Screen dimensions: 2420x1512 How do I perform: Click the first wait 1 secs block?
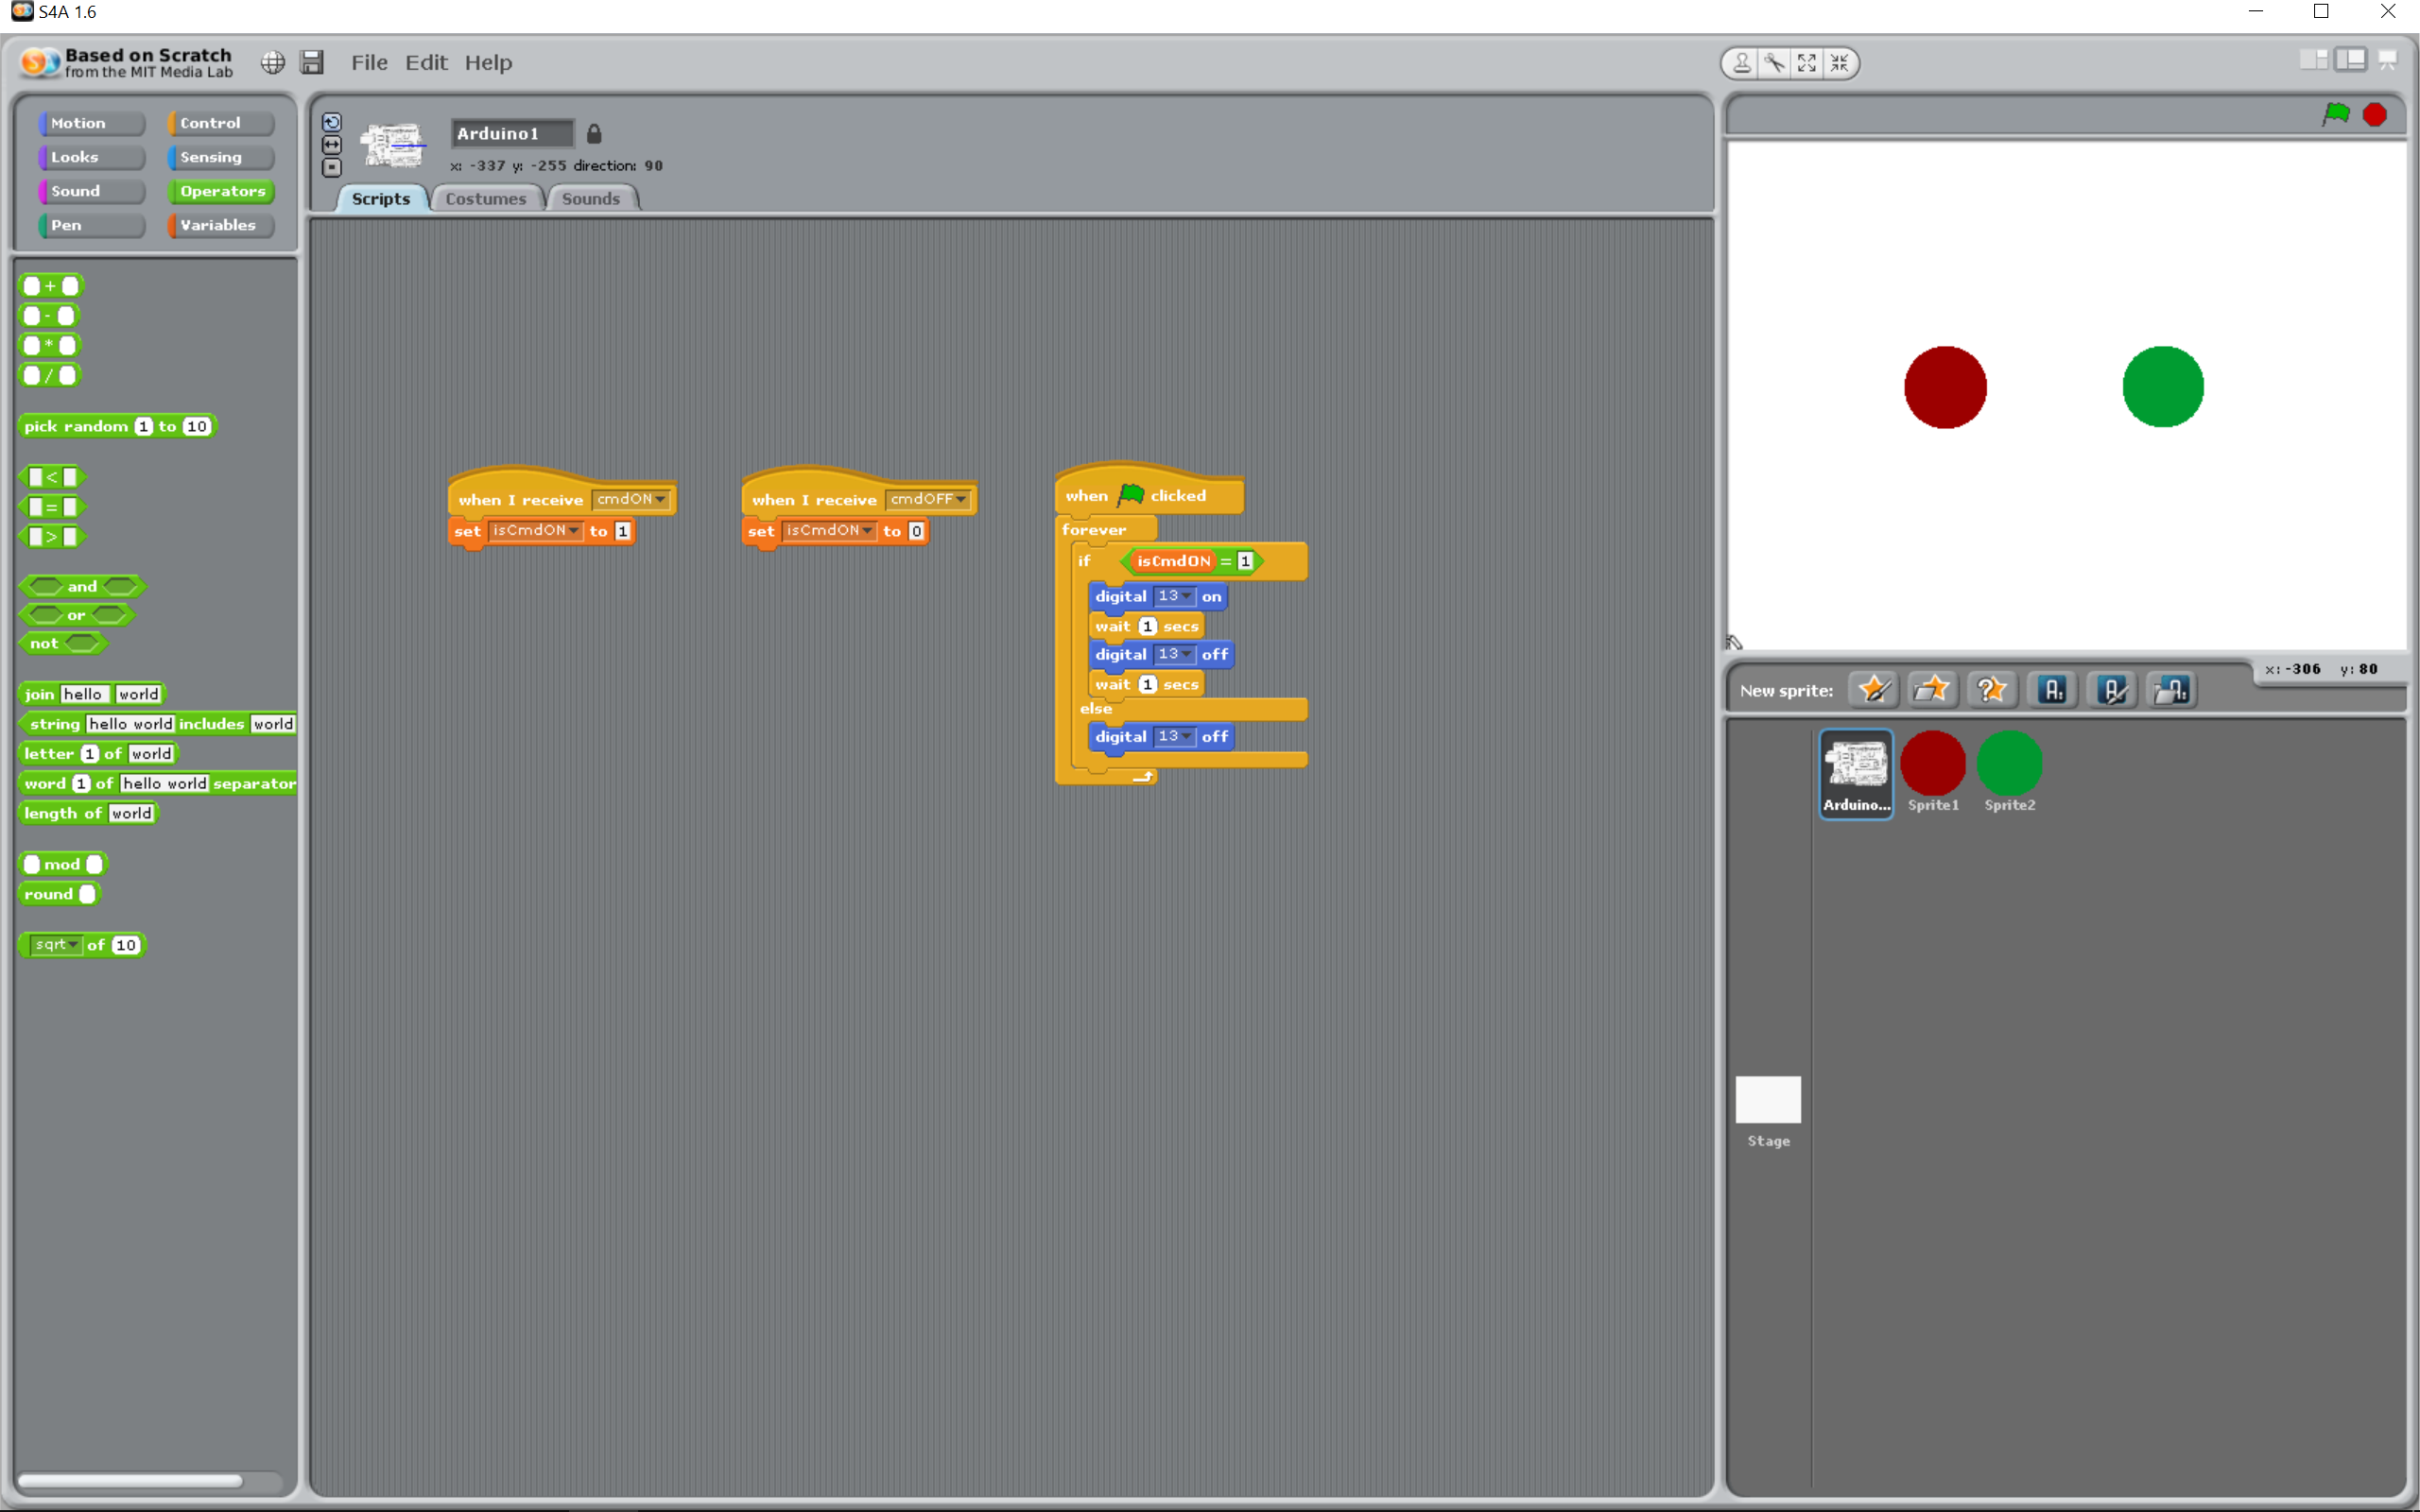[1146, 626]
